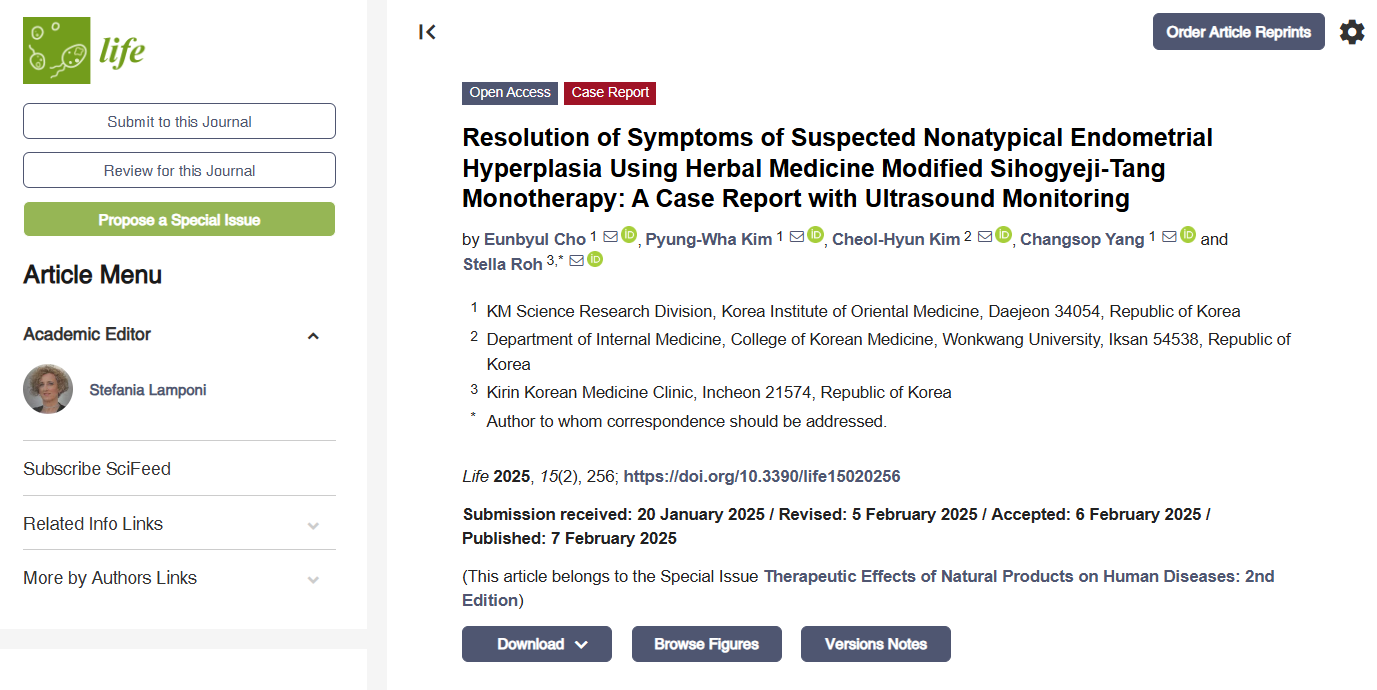The width and height of the screenshot is (1377, 690).
Task: Click the Life journal logo
Action: [x=84, y=50]
